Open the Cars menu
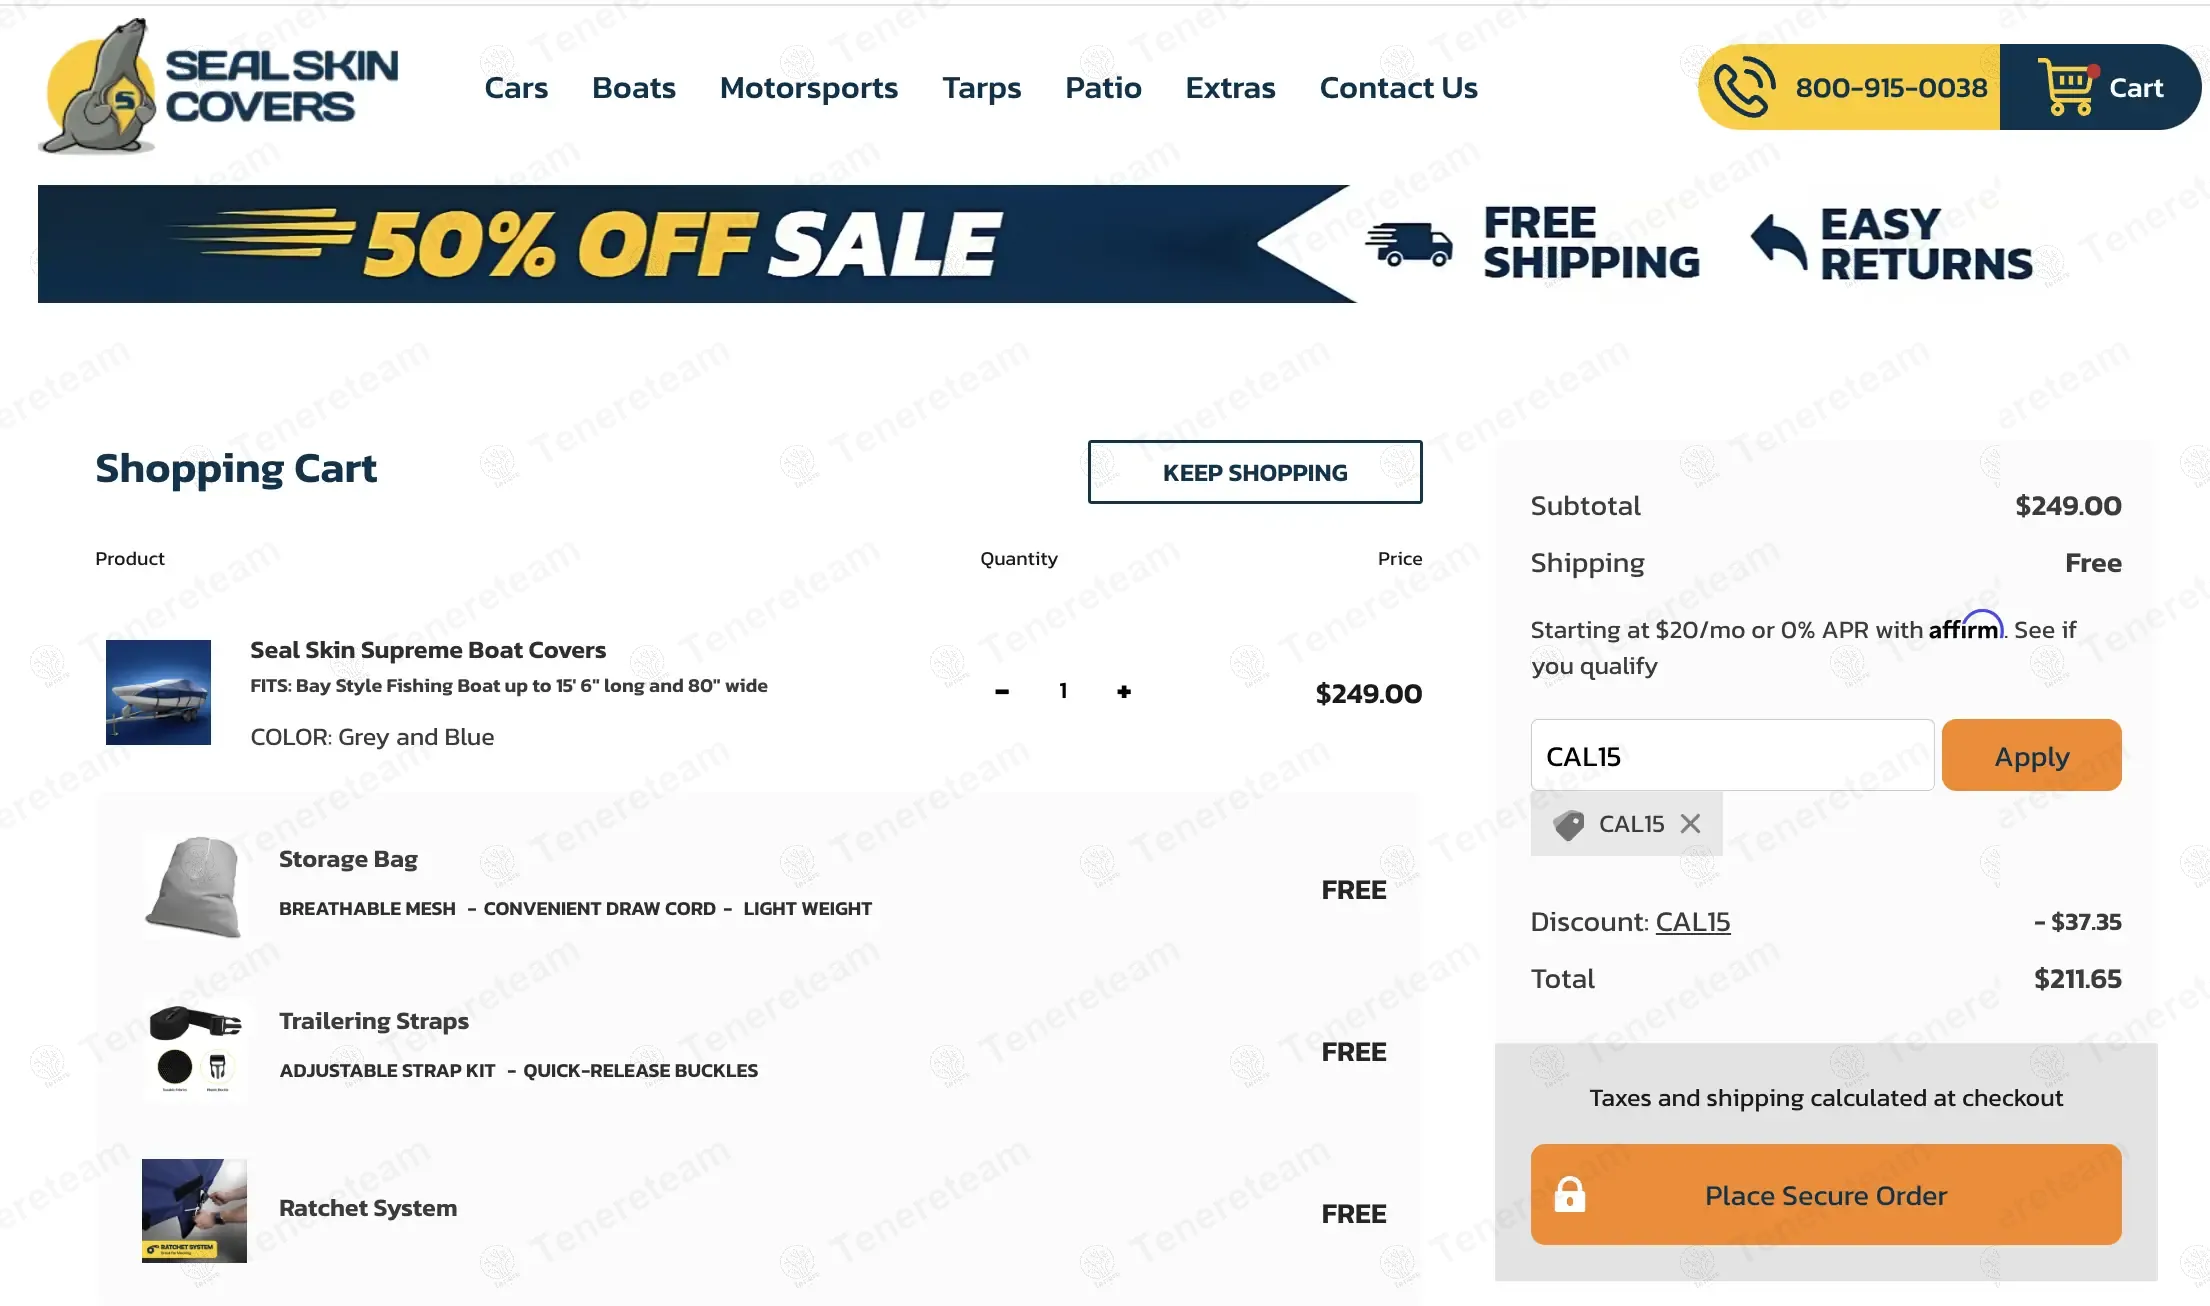Viewport: 2210px width, 1306px height. (x=516, y=88)
